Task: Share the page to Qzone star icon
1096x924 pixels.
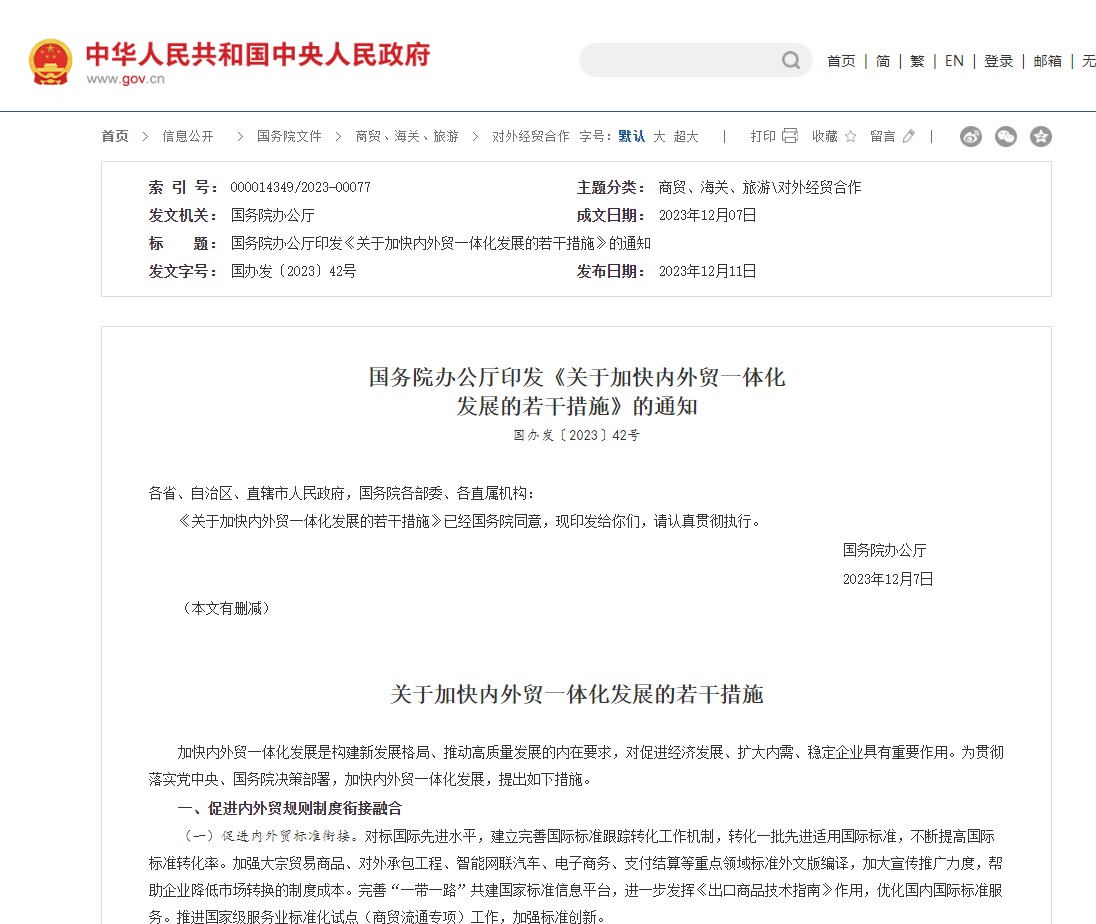Action: click(1041, 136)
